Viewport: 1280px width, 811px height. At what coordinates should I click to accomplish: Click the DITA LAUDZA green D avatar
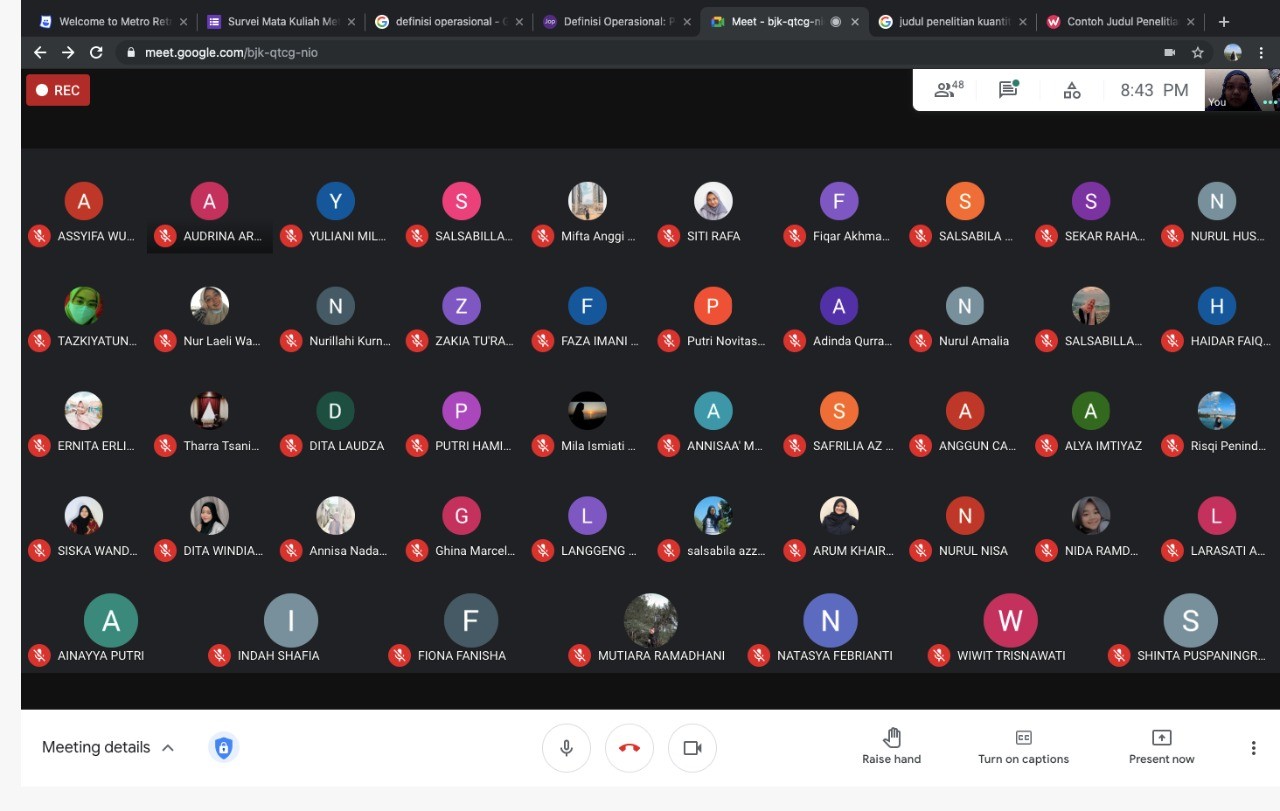[335, 411]
